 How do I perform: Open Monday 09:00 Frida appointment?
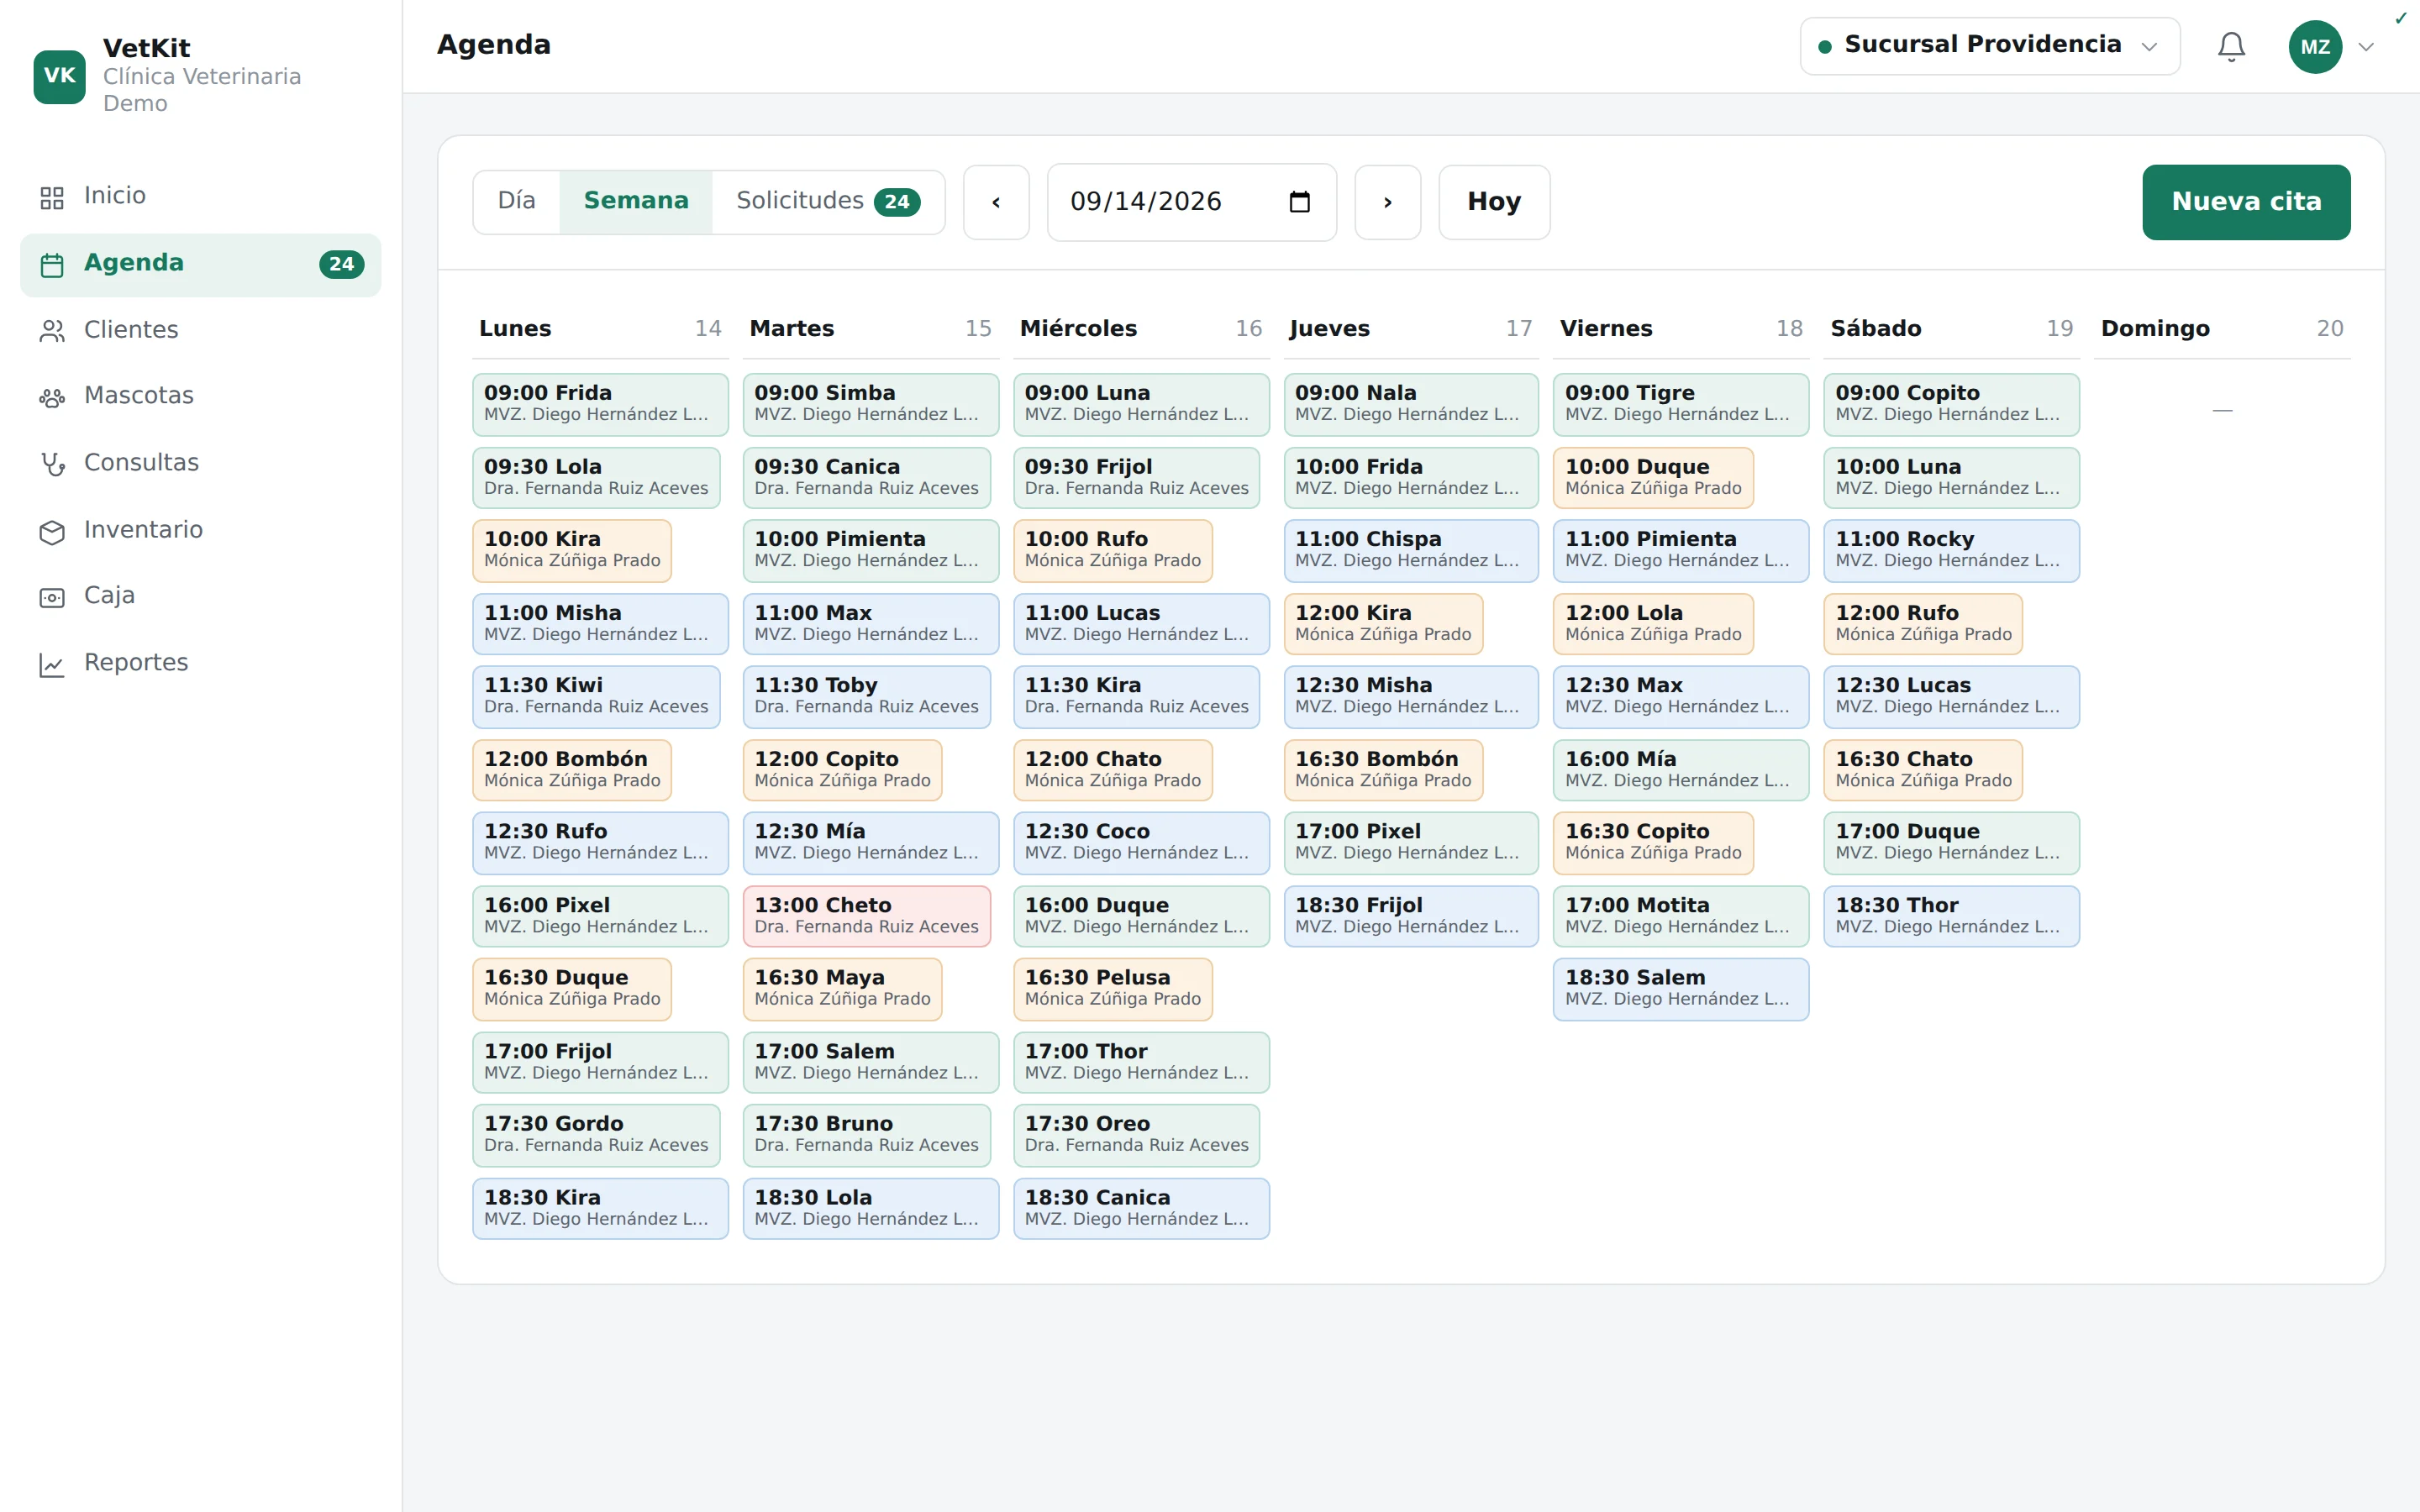pos(600,404)
